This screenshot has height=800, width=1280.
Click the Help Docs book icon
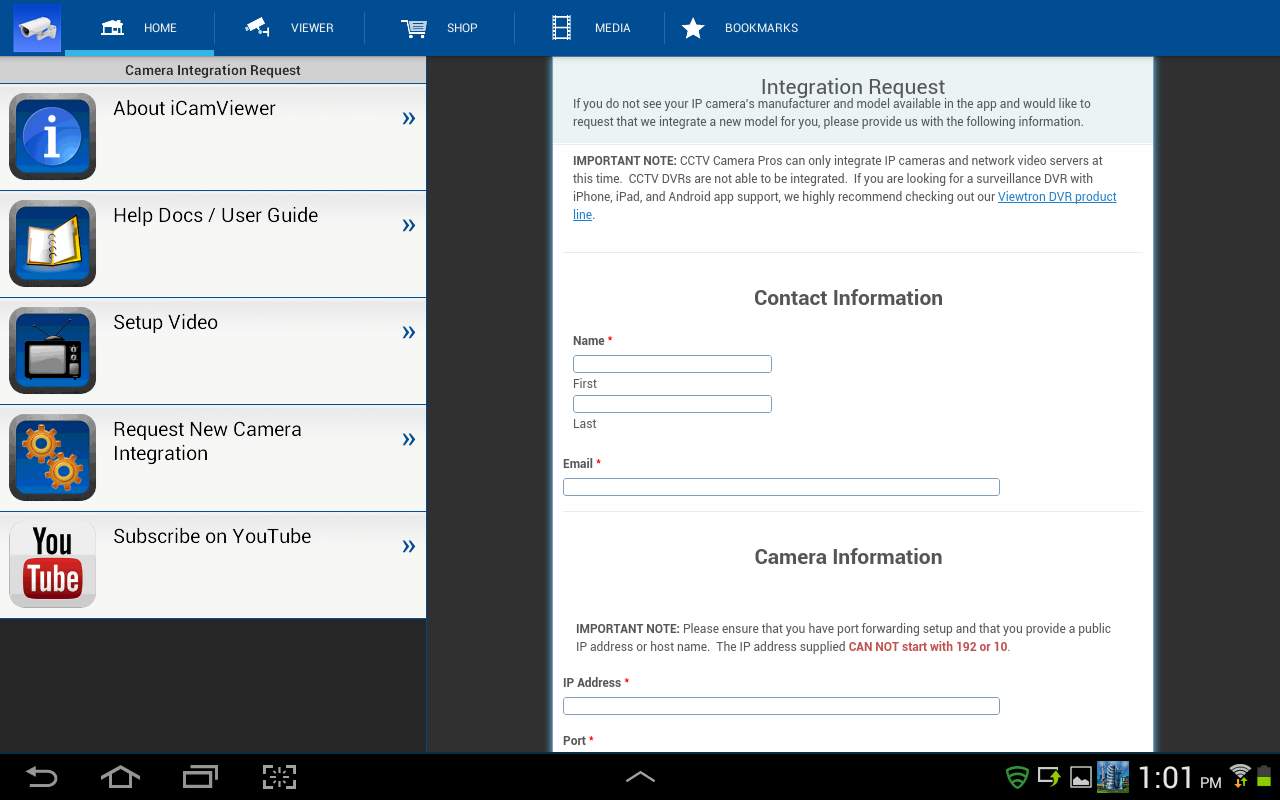52,243
